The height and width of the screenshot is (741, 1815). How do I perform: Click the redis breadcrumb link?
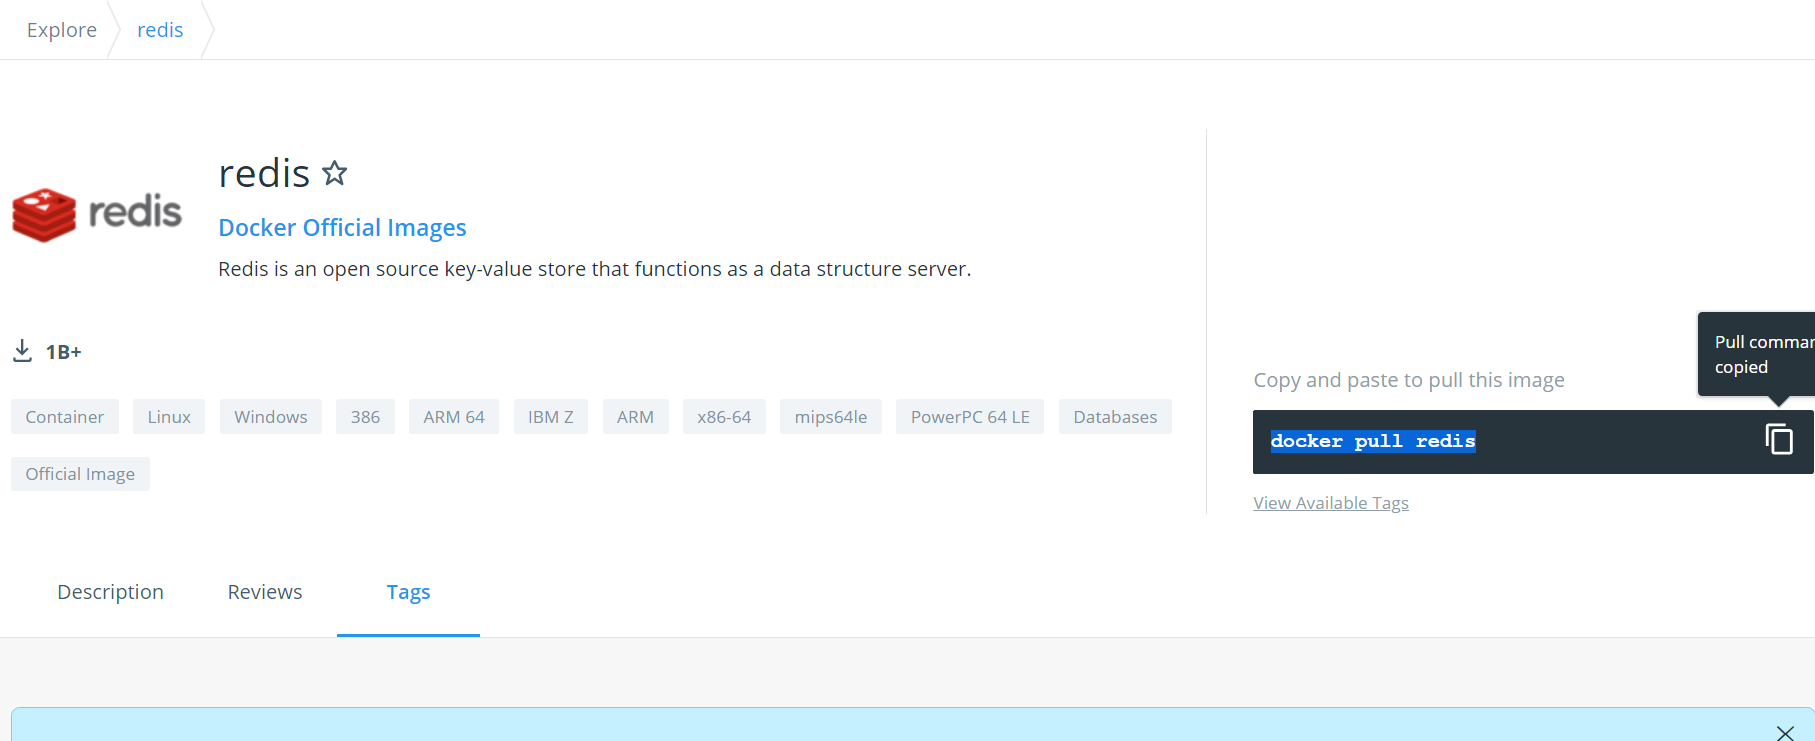160,30
